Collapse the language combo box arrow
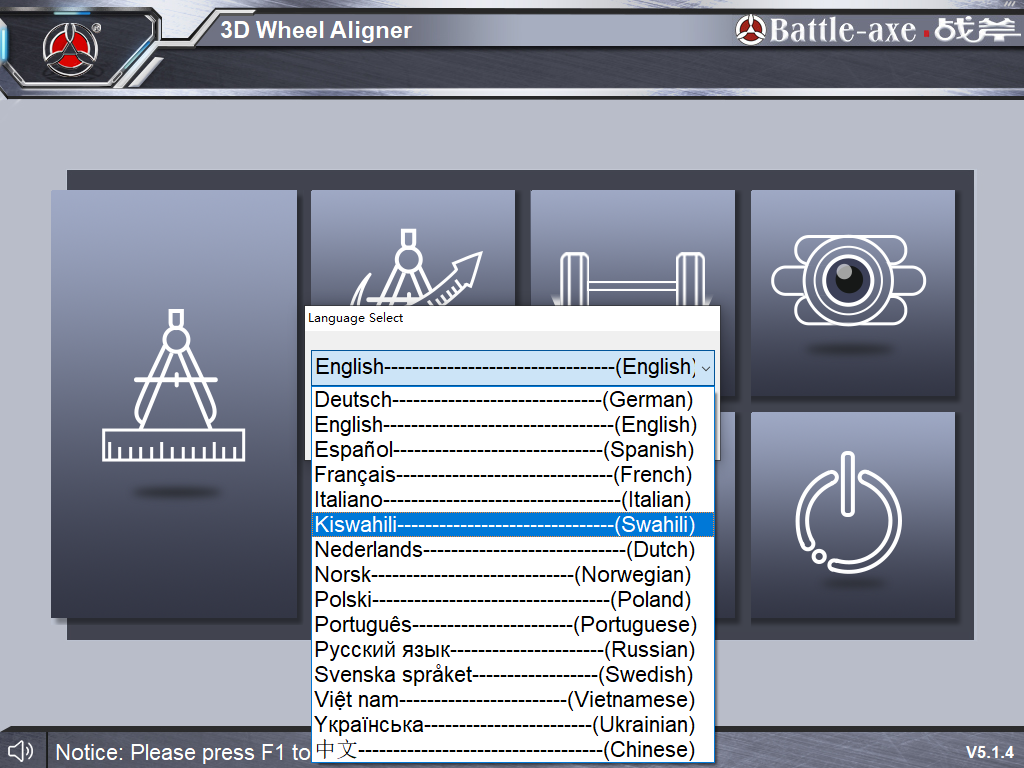 tap(706, 368)
